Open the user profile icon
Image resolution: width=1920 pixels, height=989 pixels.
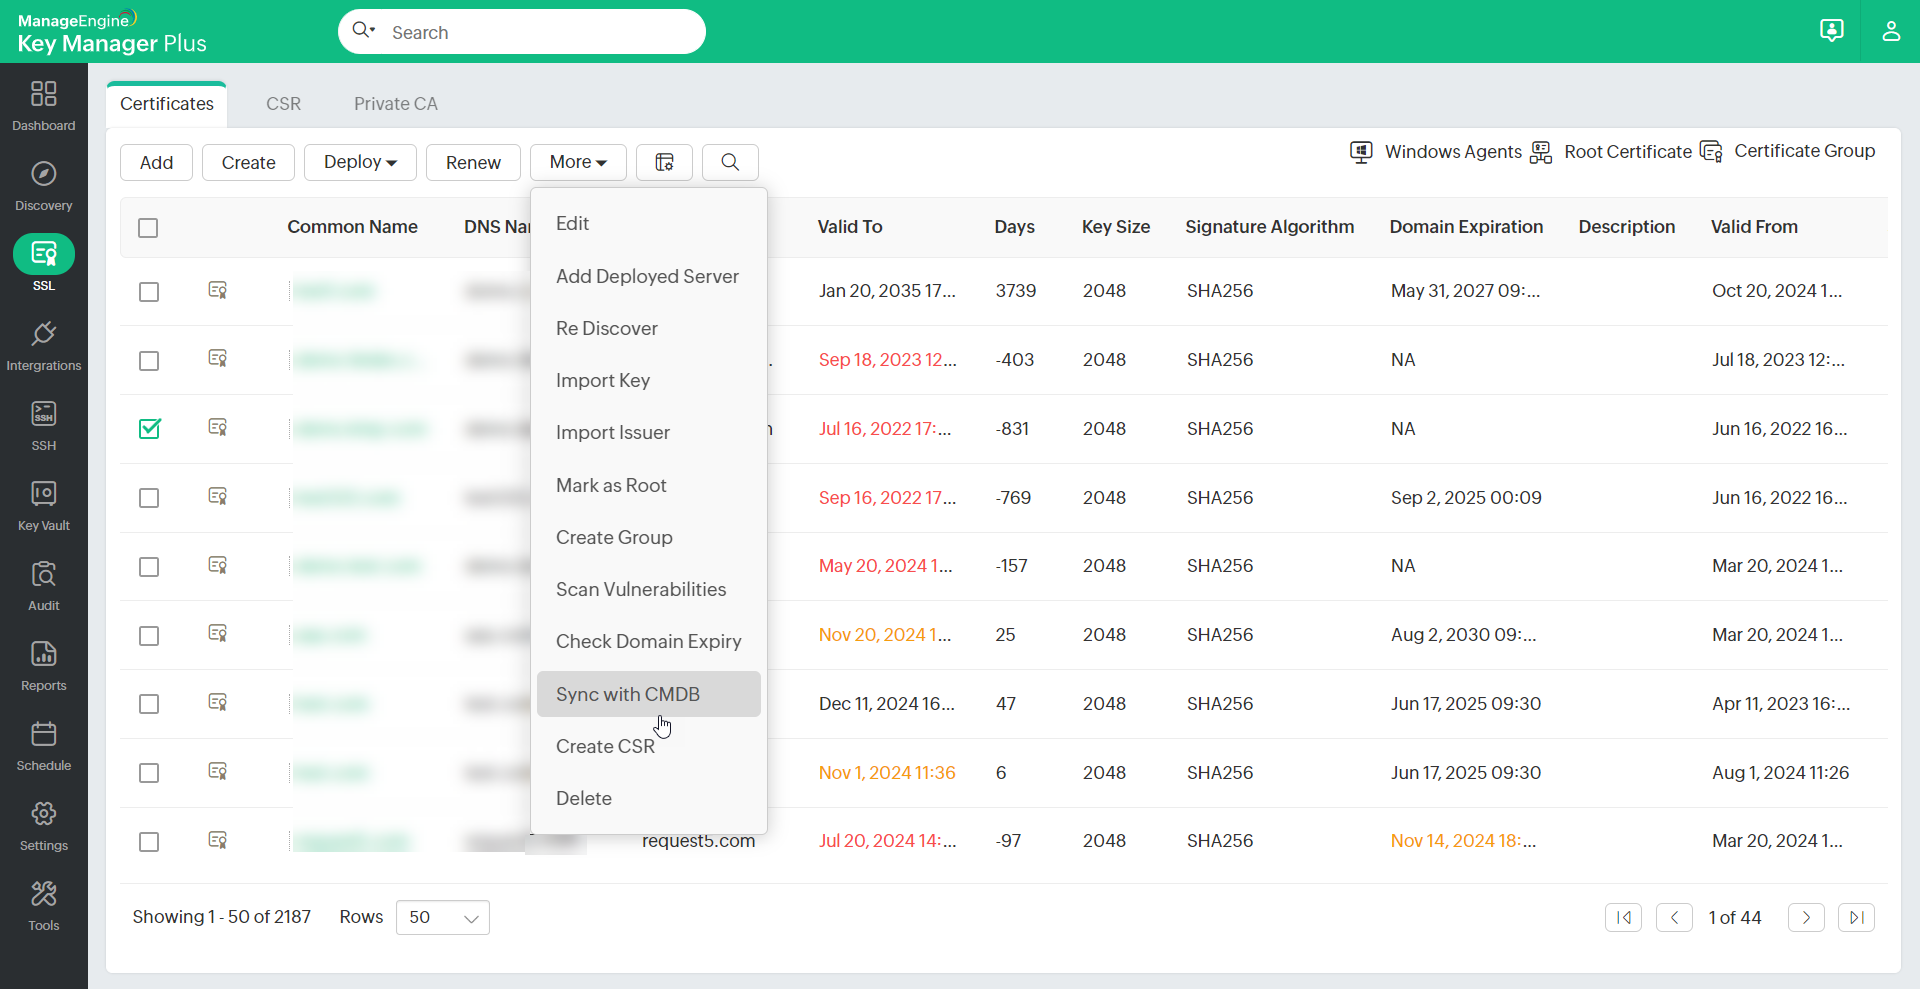(1891, 31)
